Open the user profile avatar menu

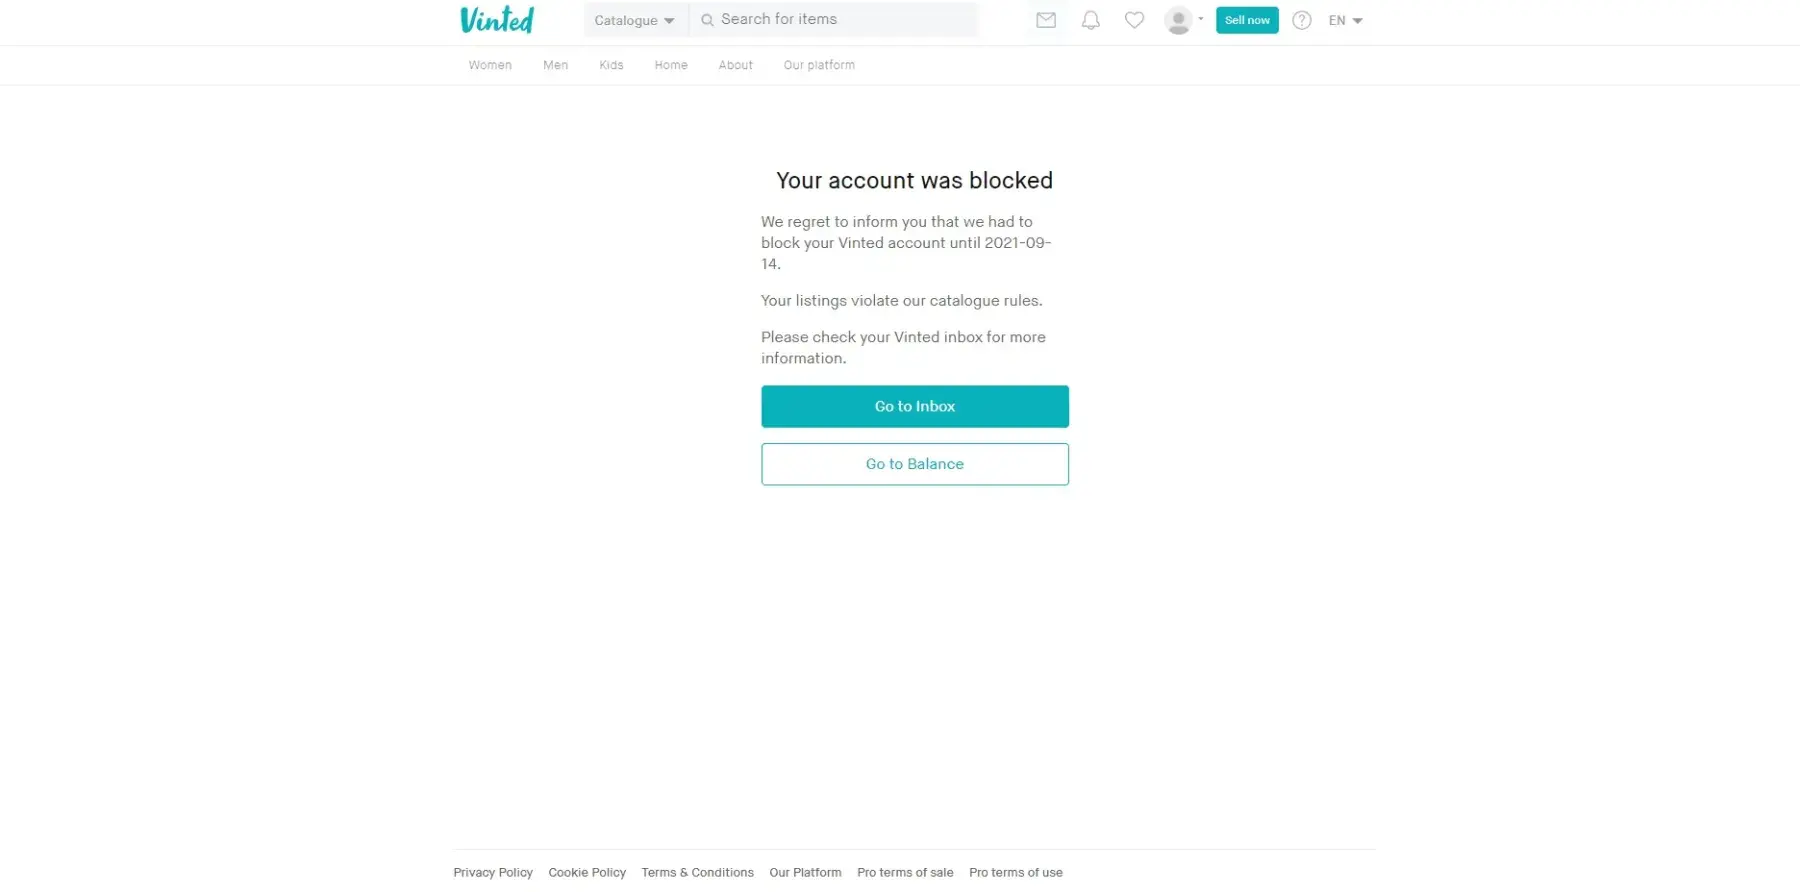click(x=1179, y=20)
